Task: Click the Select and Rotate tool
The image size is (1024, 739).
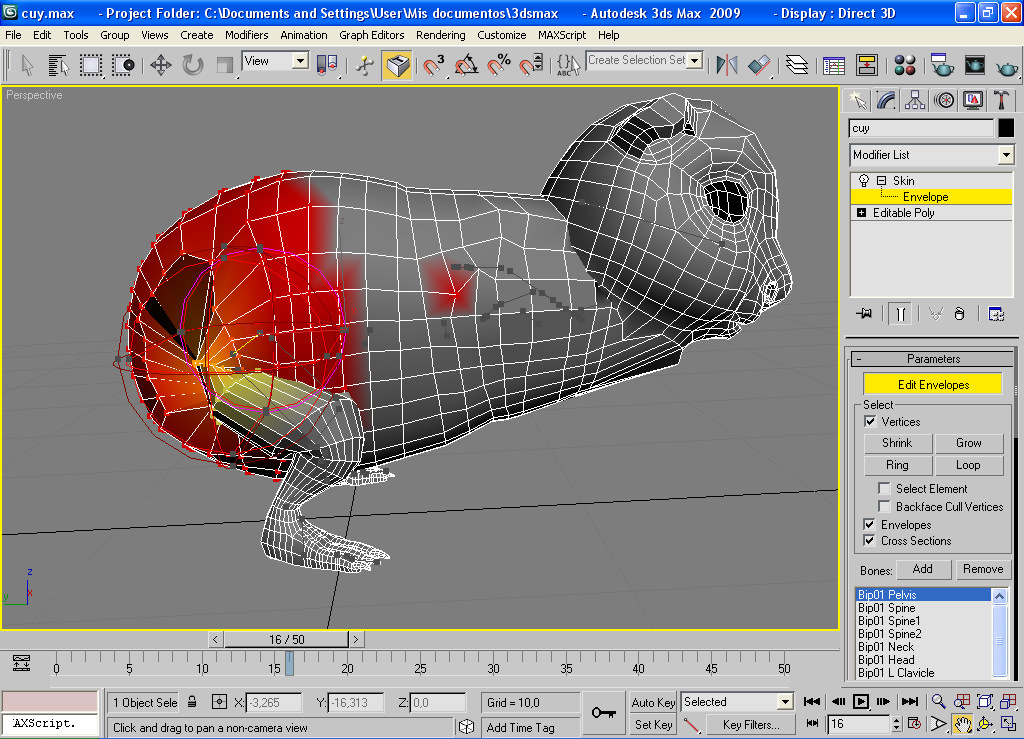Action: point(193,66)
